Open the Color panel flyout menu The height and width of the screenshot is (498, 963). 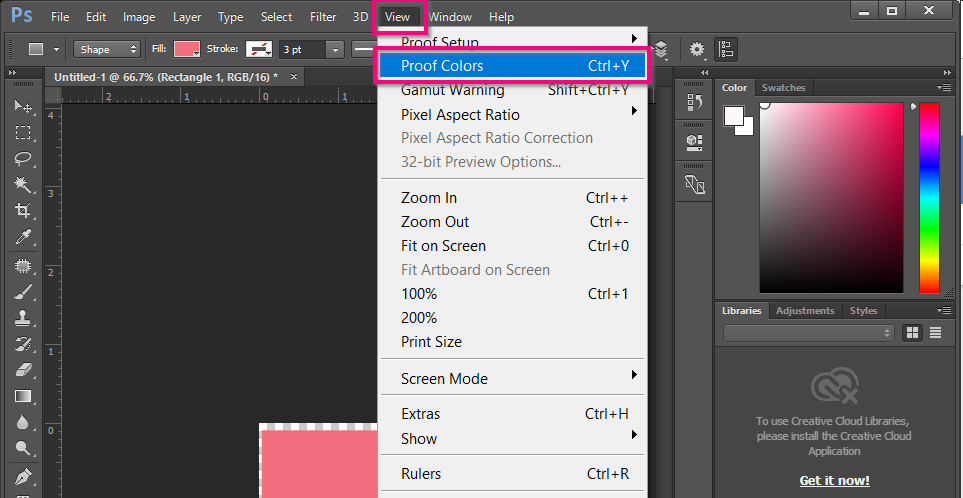coord(946,88)
